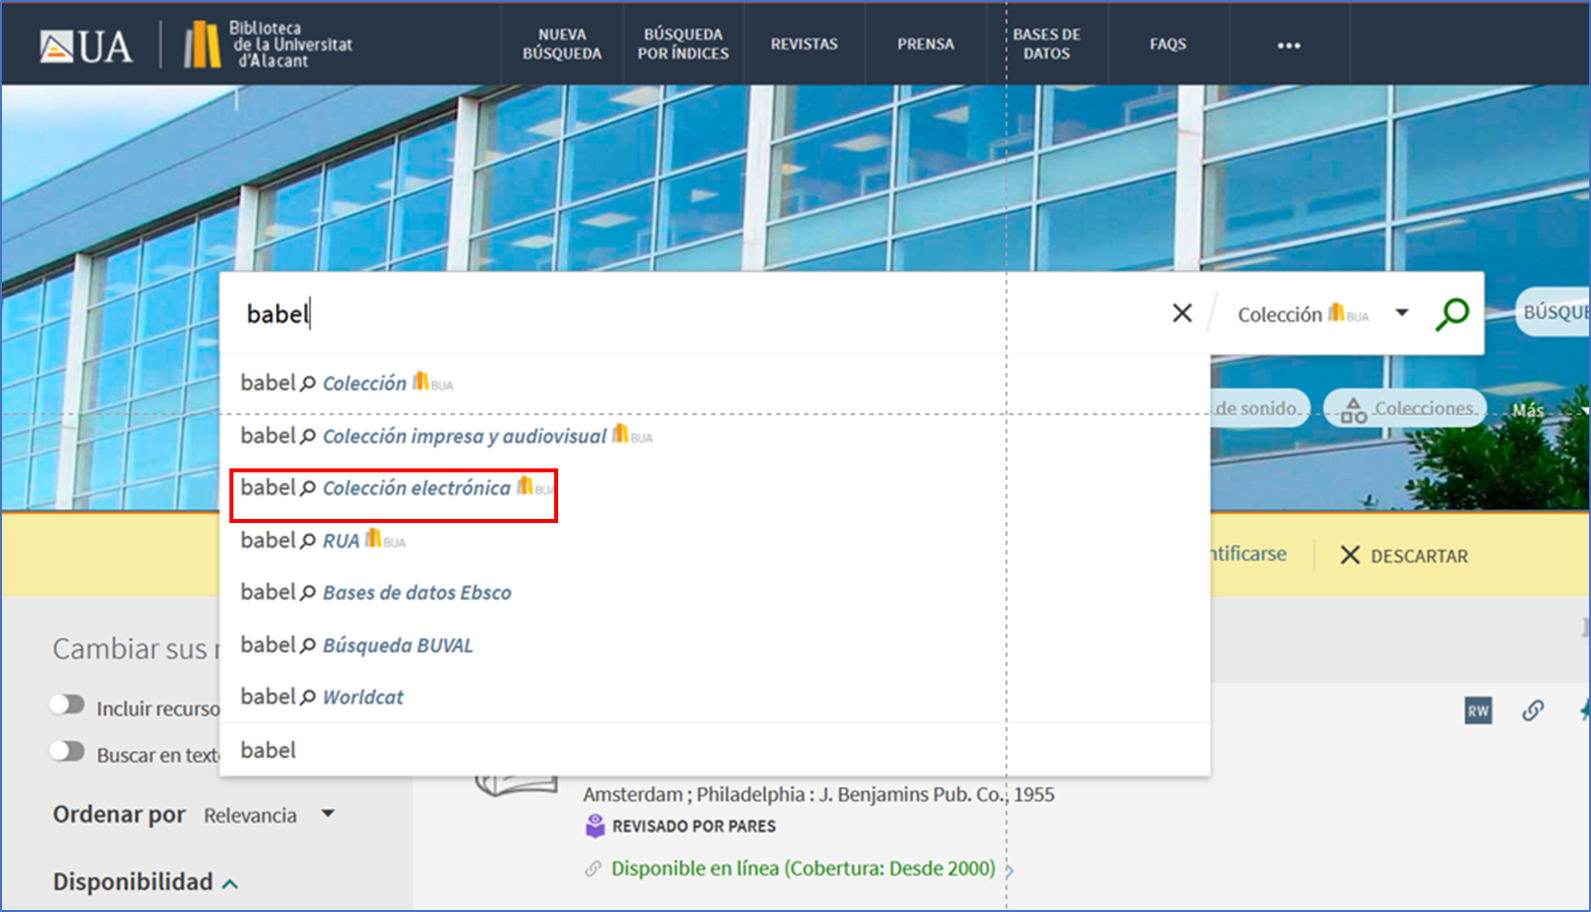This screenshot has height=912, width=1591.
Task: Click the RW RefWorks export icon
Action: point(1477,711)
